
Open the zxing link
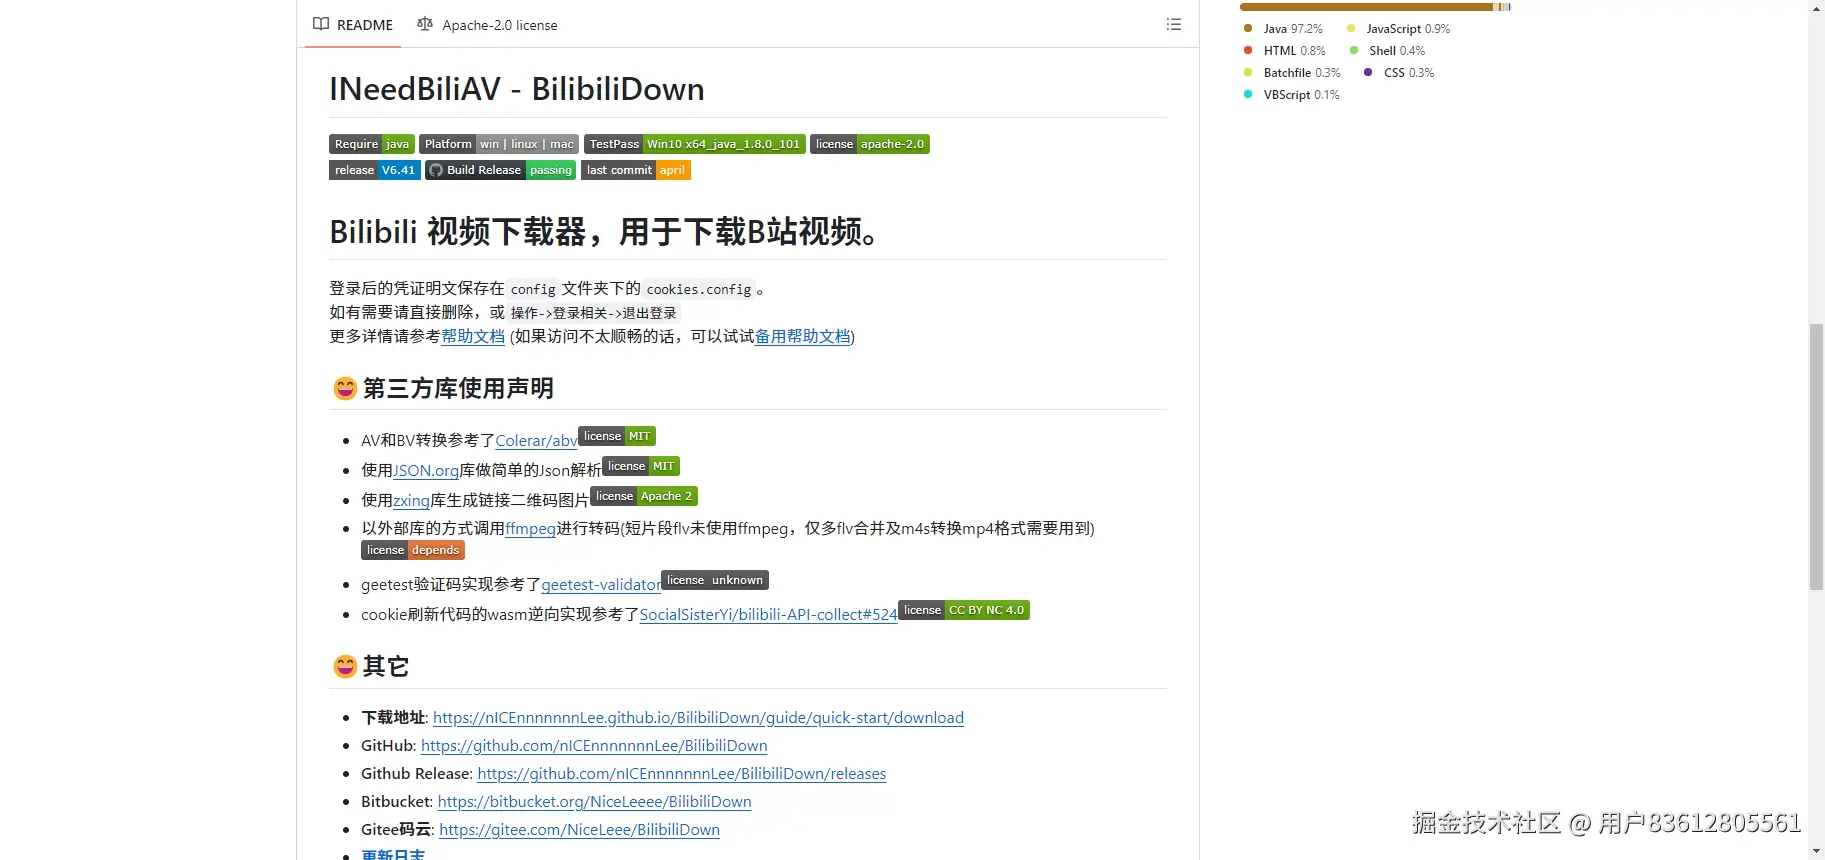(411, 500)
